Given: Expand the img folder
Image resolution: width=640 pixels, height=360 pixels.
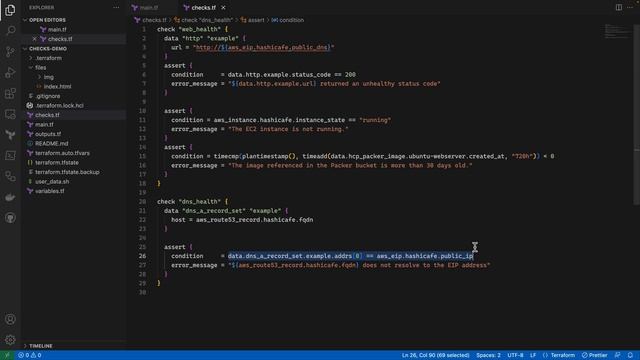Looking at the screenshot, I should coord(48,77).
